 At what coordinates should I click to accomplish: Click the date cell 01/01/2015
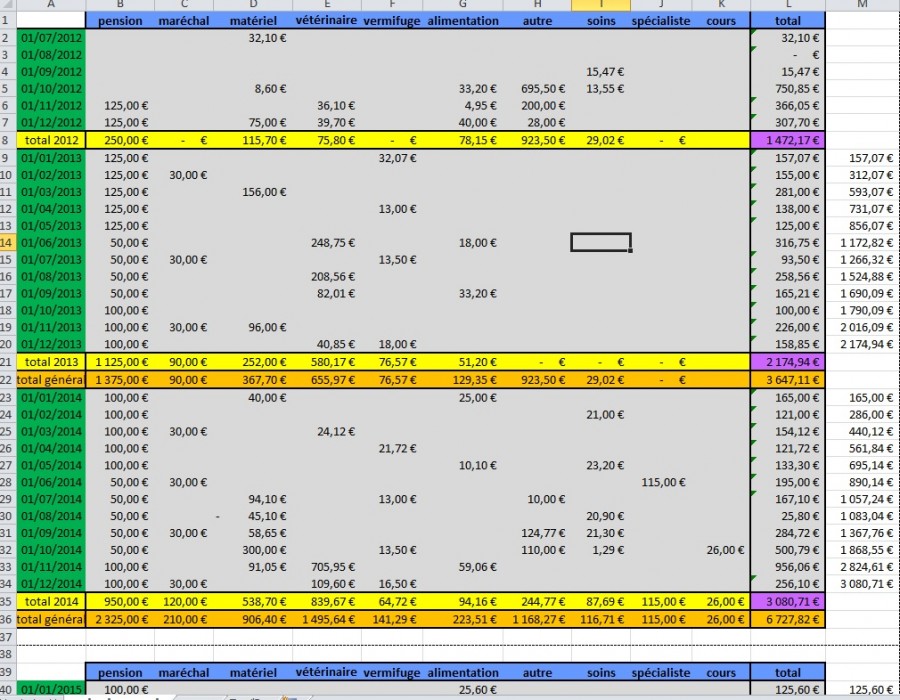pyautogui.click(x=51, y=690)
